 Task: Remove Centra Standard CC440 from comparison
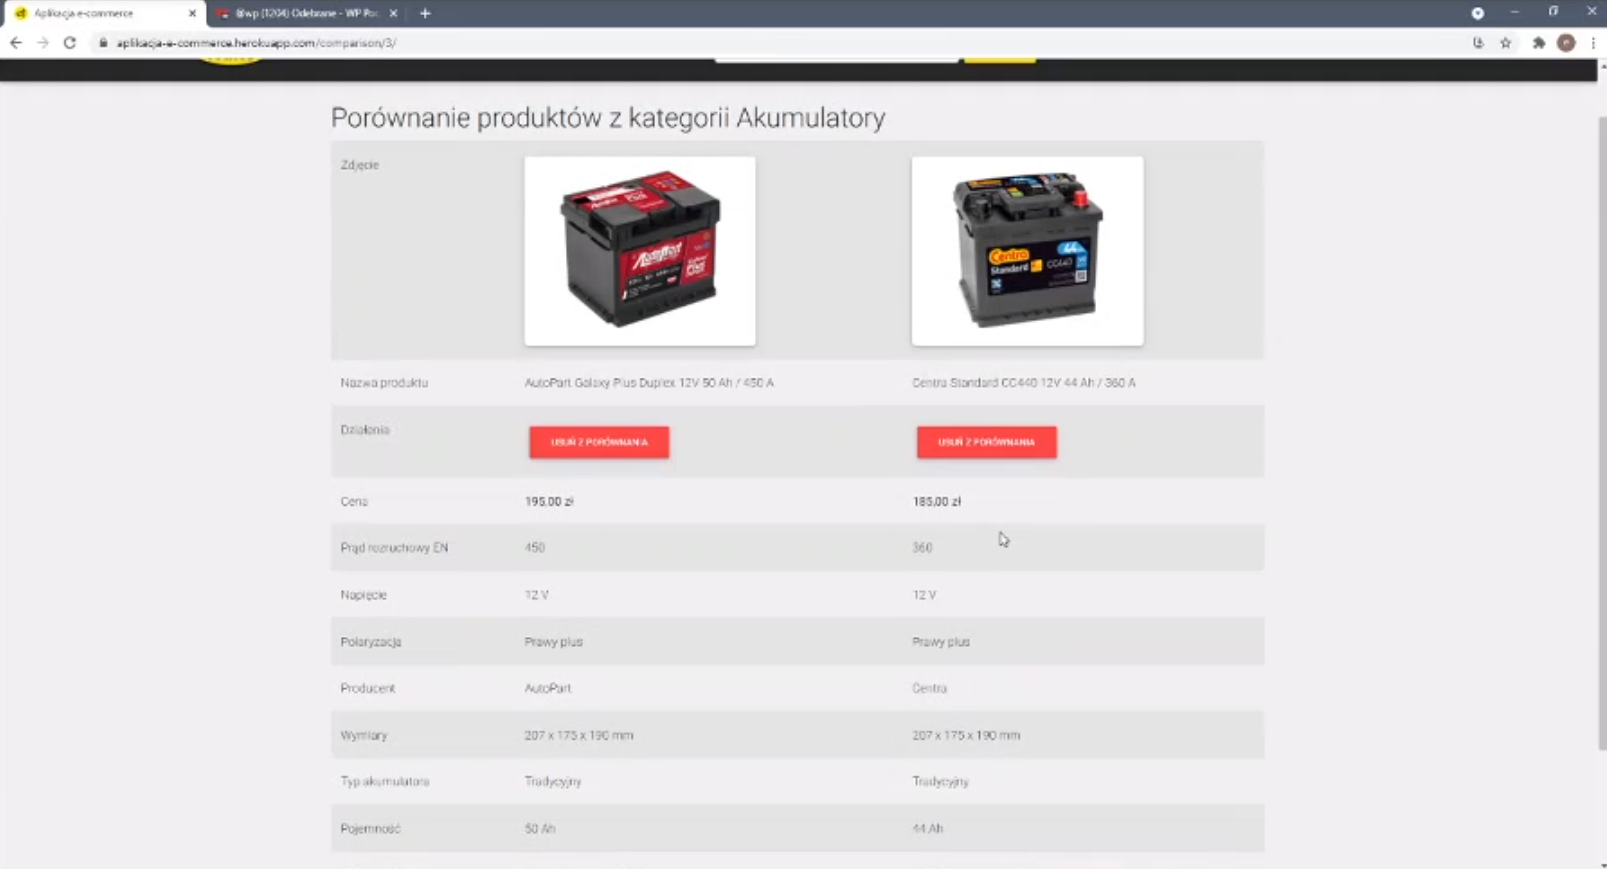[x=987, y=442]
